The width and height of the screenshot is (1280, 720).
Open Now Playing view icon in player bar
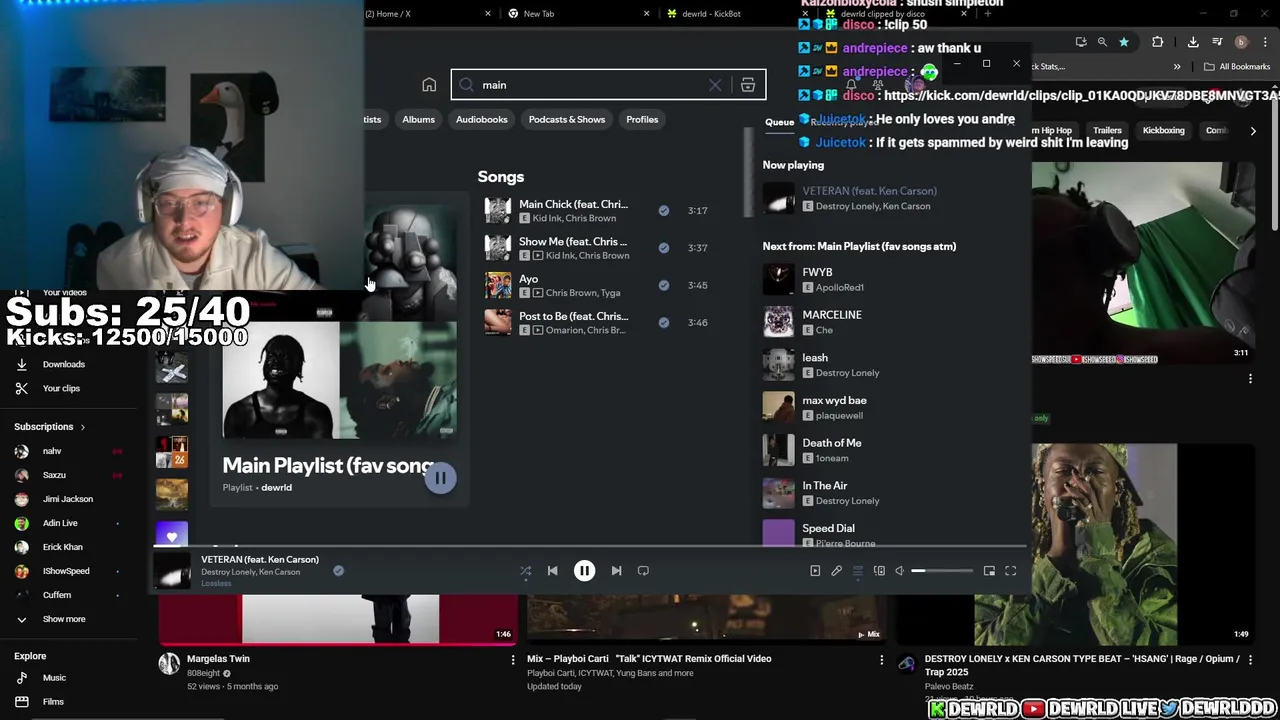(x=815, y=571)
